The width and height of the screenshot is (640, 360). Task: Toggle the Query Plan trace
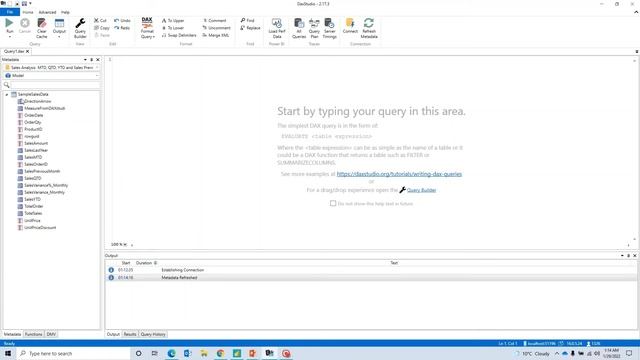pos(314,28)
